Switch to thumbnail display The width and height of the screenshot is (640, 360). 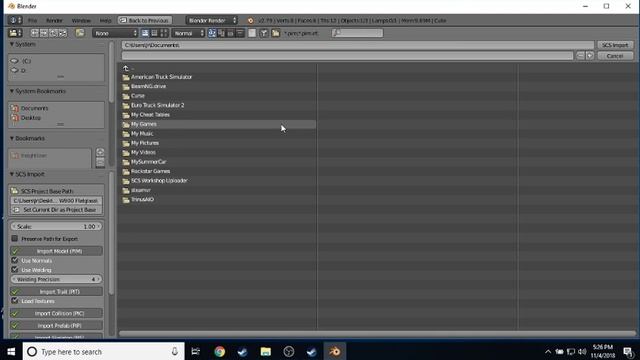pyautogui.click(x=164, y=33)
